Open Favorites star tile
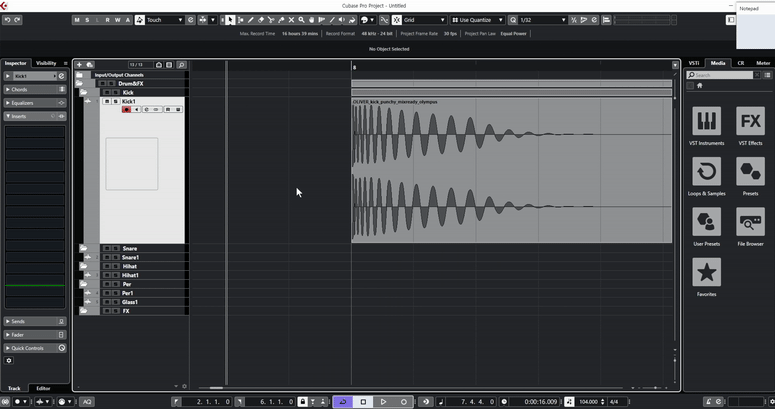This screenshot has width=775, height=409. [706, 272]
